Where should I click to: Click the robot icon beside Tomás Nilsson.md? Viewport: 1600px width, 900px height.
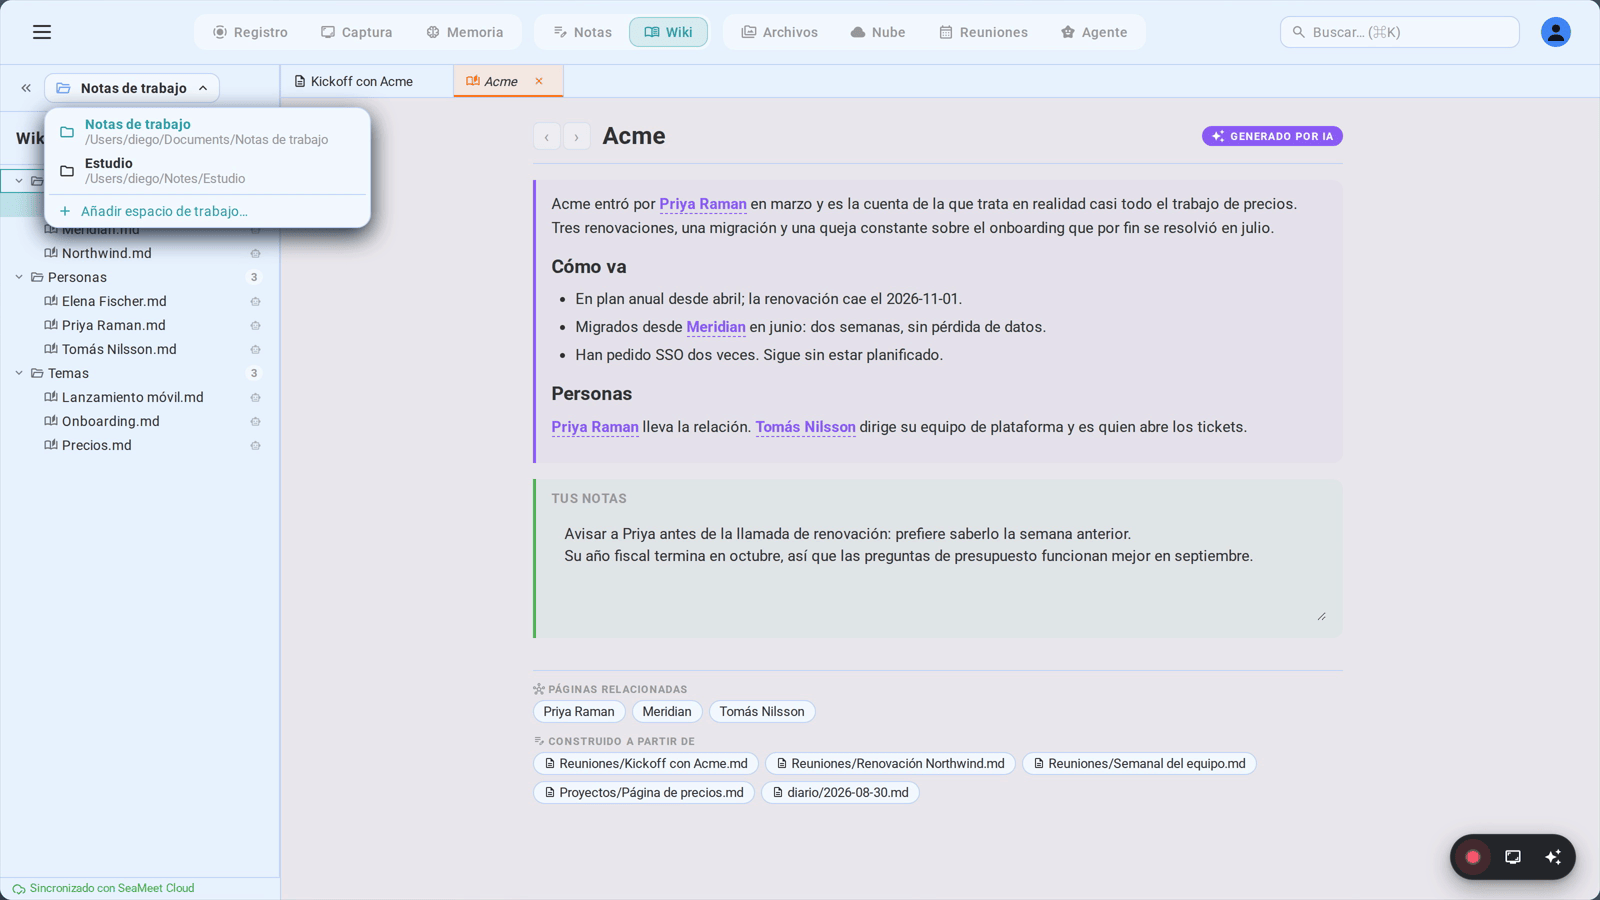(x=255, y=350)
